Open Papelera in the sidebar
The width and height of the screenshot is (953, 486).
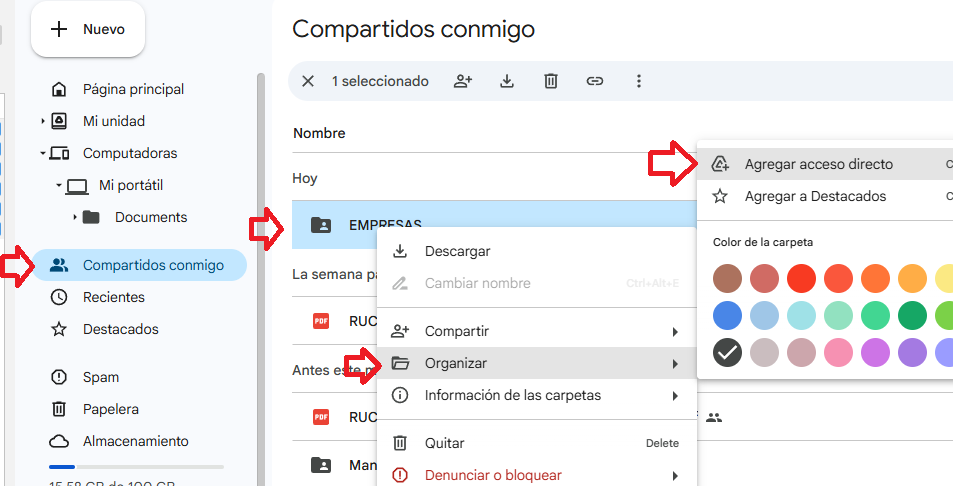point(110,409)
